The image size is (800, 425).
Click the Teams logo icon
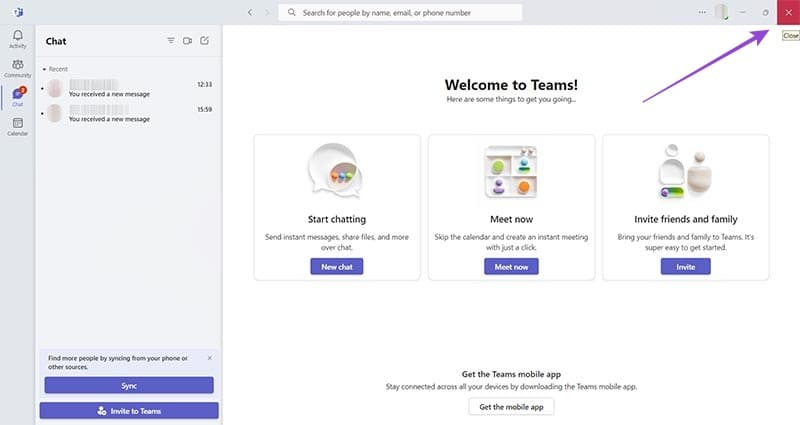click(x=18, y=12)
